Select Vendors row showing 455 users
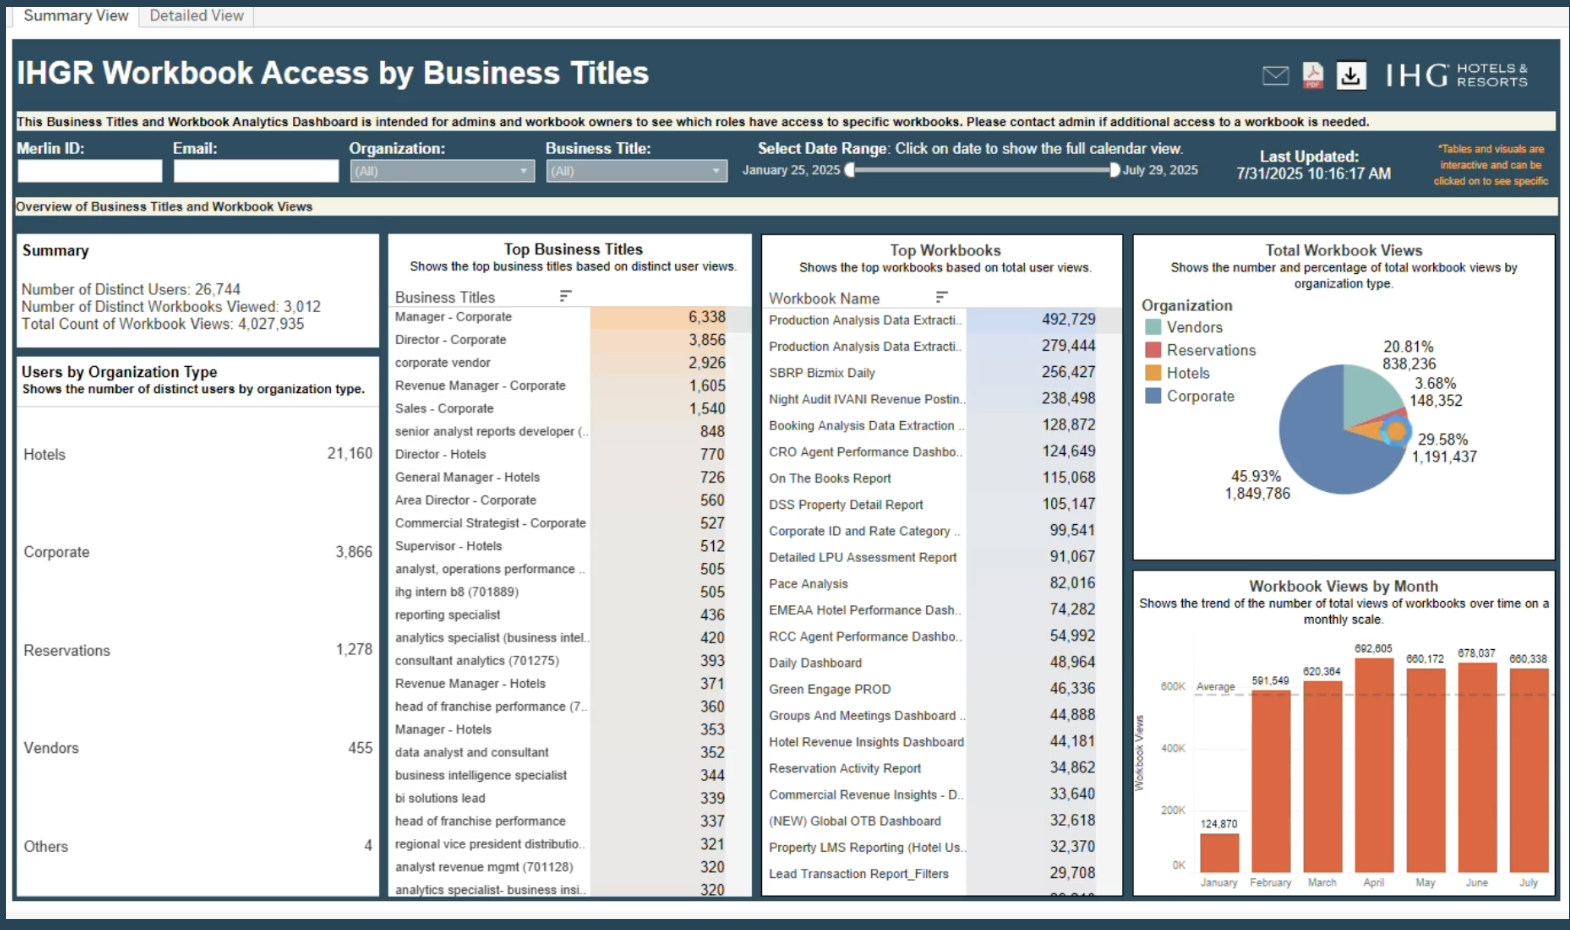This screenshot has height=930, width=1570. pyautogui.click(x=198, y=748)
